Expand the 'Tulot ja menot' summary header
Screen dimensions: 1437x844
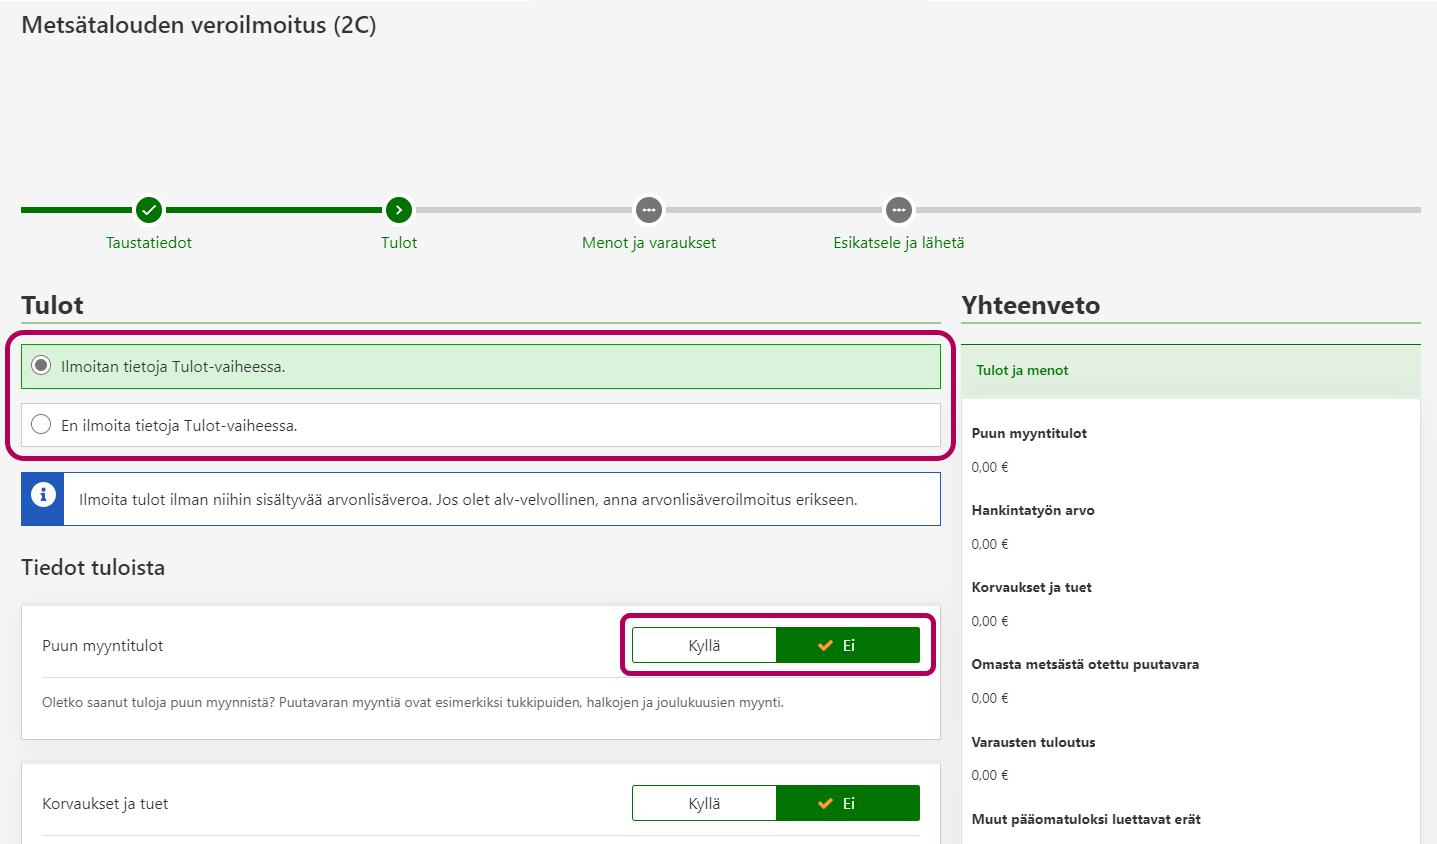[x=1022, y=370]
